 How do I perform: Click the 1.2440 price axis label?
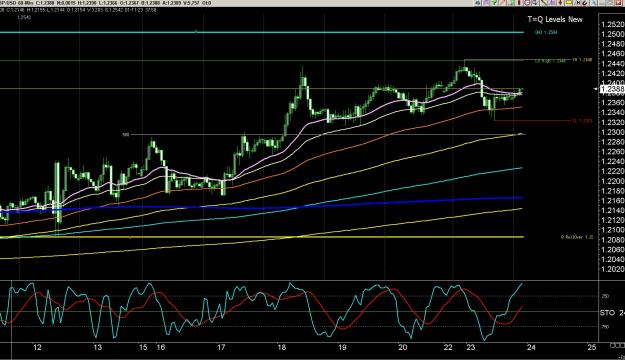coord(613,64)
